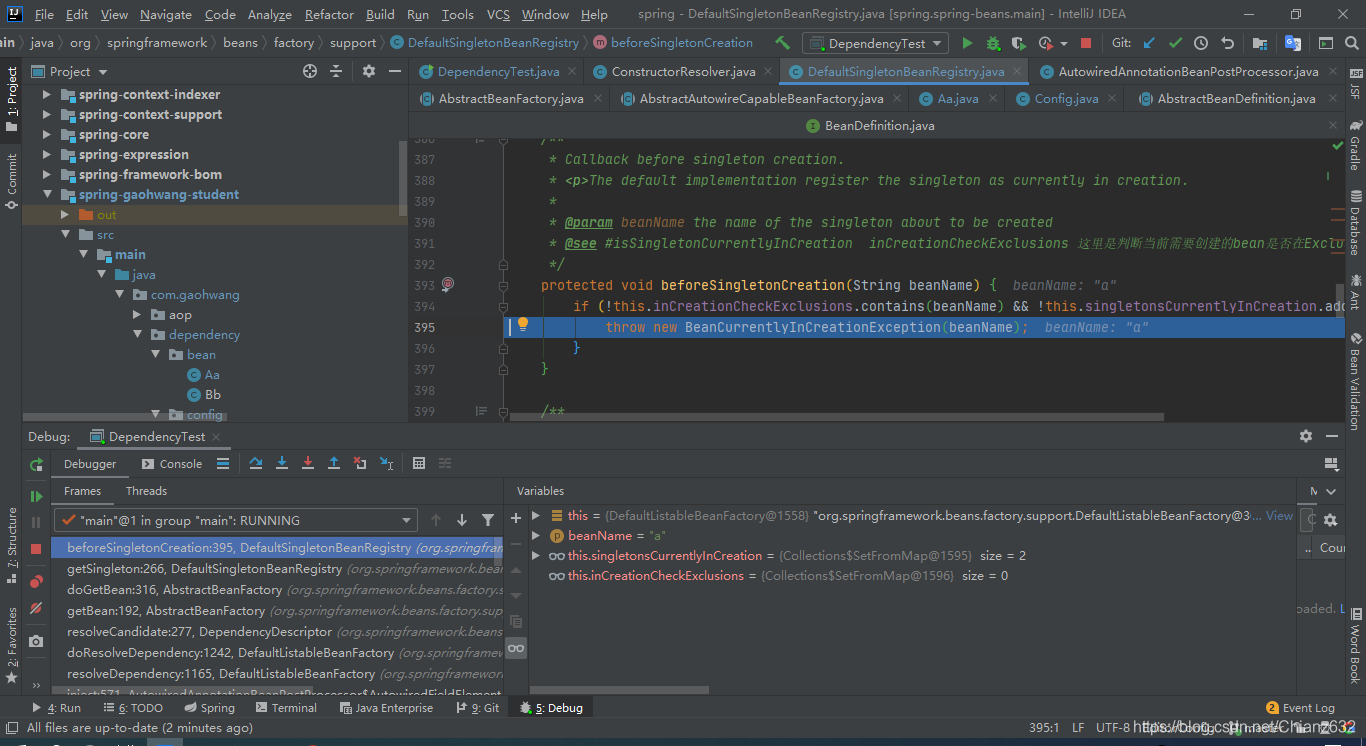Viewport: 1366px width, 746px height.
Task: Toggle the watches glasses button in Variables
Action: coord(516,648)
